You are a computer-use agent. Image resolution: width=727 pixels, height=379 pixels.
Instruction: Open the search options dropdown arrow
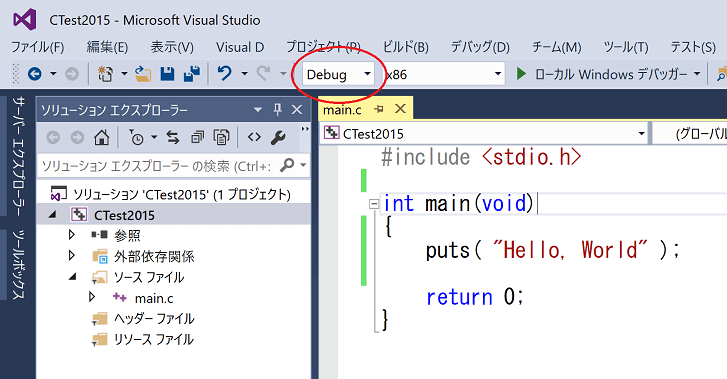point(303,165)
